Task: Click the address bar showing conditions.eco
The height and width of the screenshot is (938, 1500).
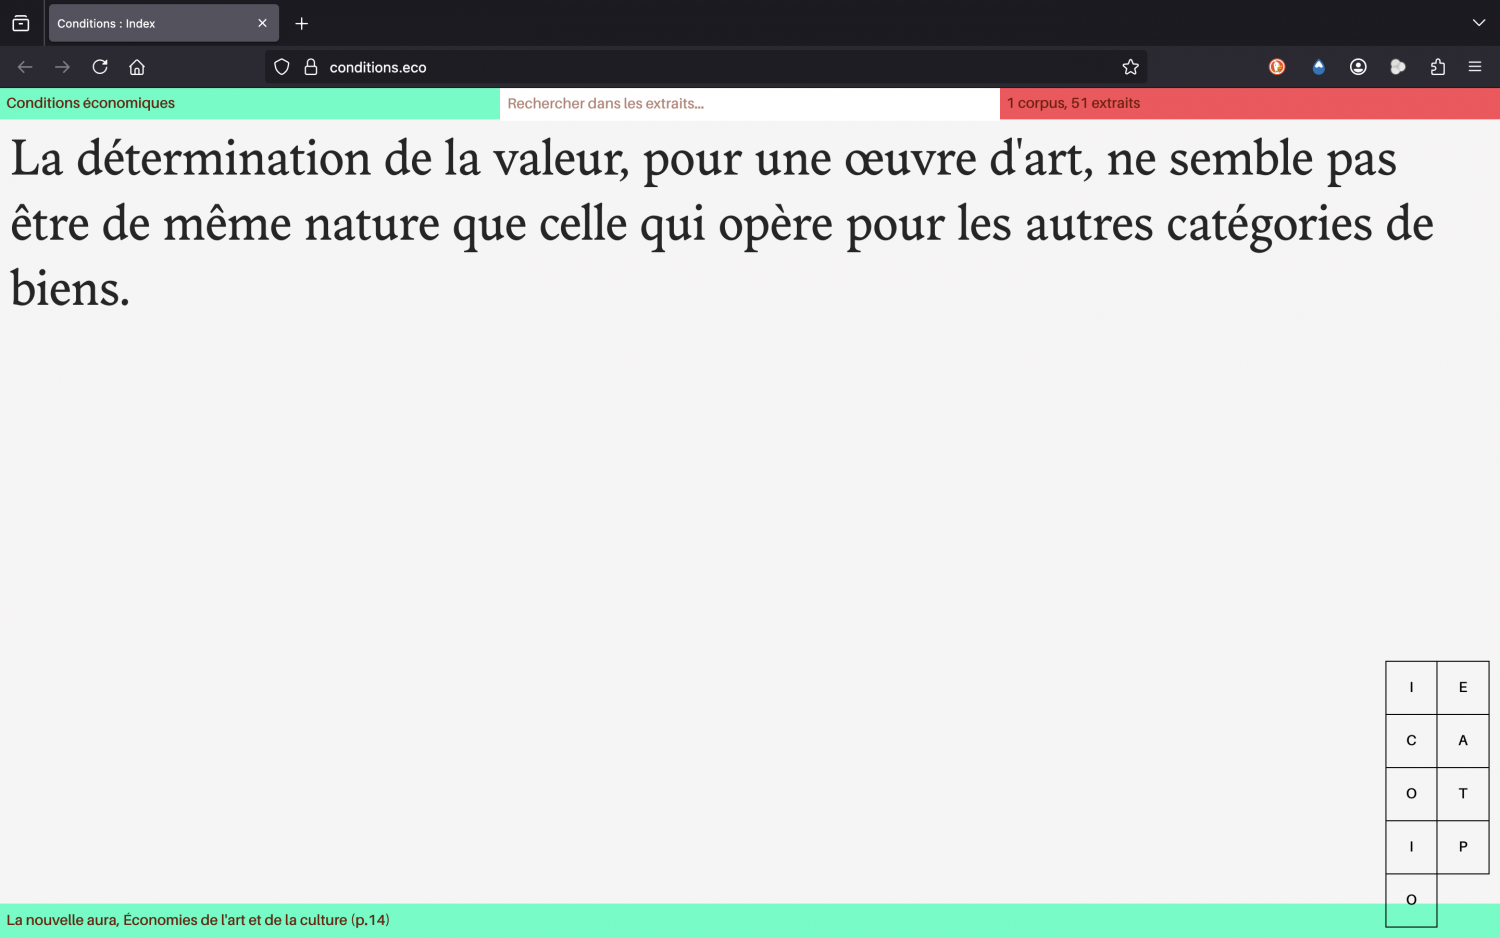Action: click(700, 67)
